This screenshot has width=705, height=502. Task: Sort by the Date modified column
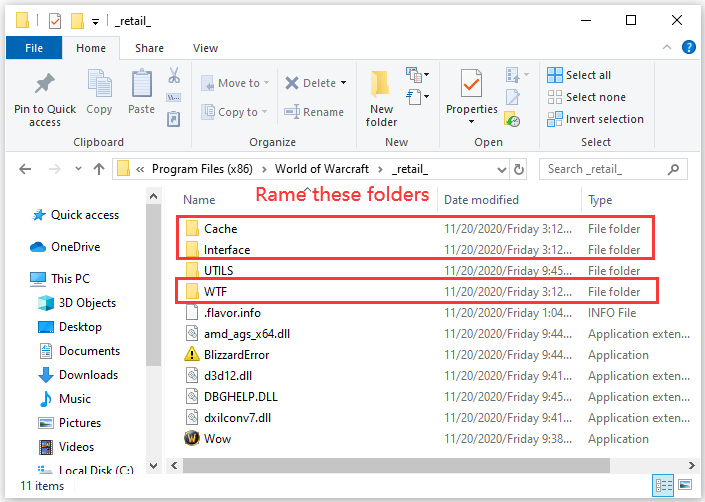[481, 200]
